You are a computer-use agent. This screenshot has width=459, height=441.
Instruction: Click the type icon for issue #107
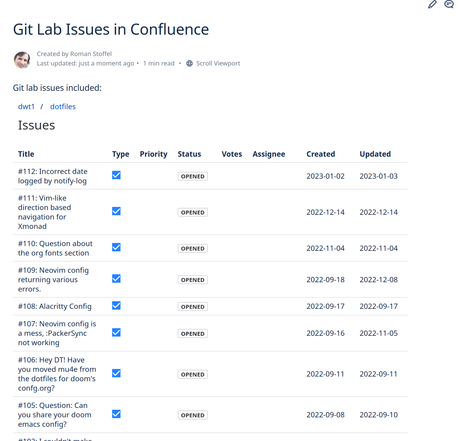click(116, 332)
